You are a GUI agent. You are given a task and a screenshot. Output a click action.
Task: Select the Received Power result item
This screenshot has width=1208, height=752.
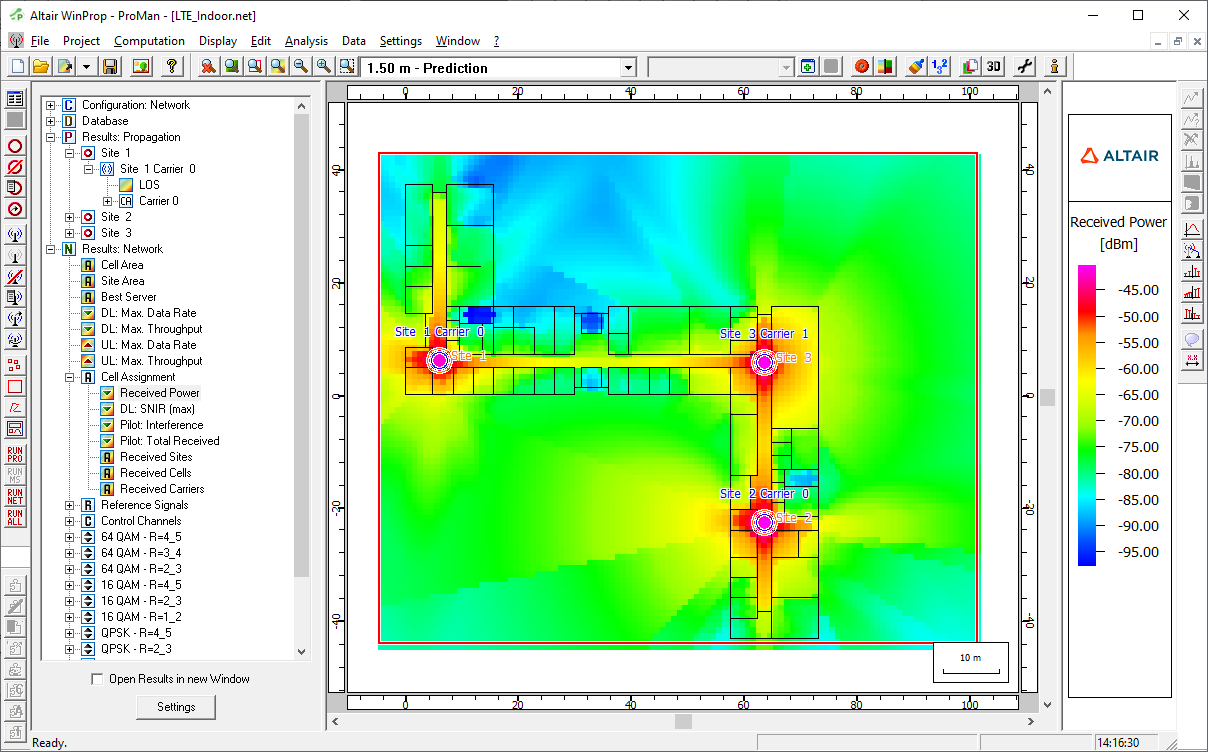pos(159,393)
